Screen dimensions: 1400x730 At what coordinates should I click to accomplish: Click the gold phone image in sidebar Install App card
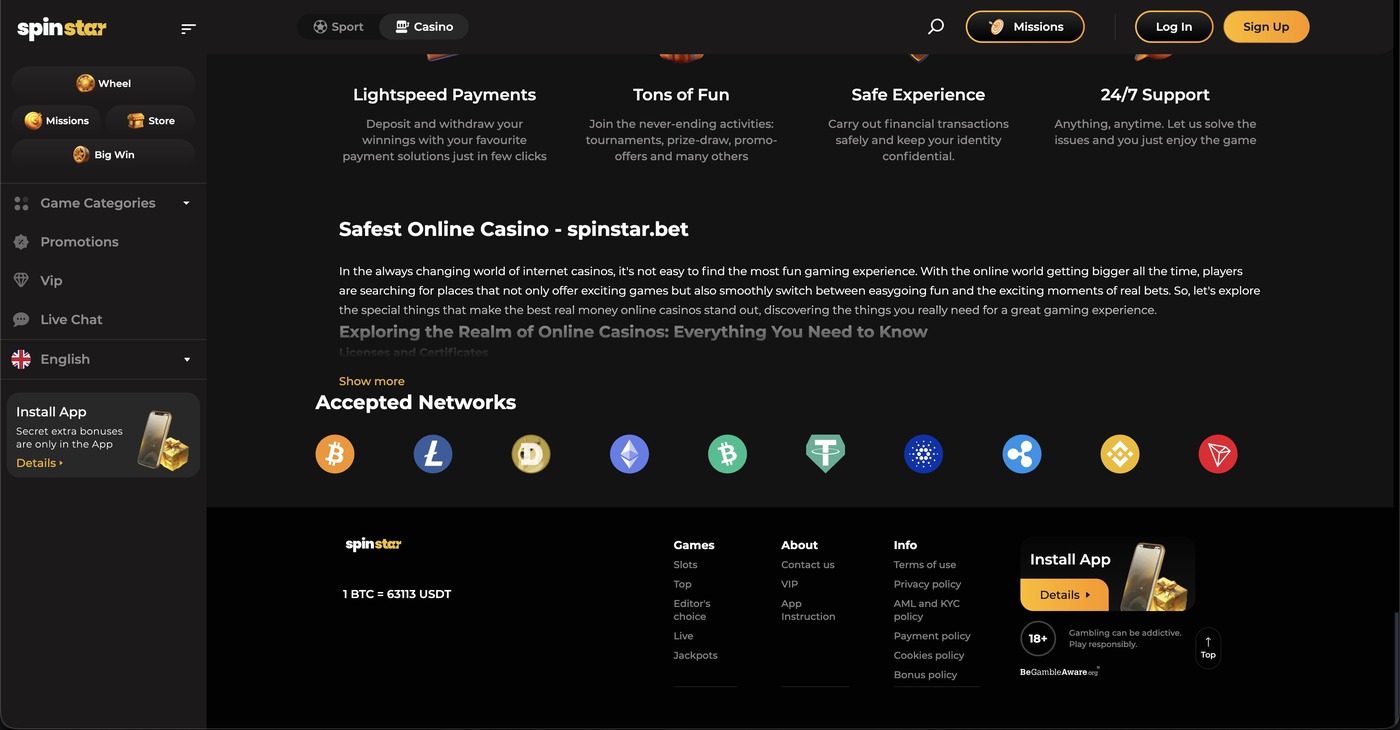coord(163,441)
